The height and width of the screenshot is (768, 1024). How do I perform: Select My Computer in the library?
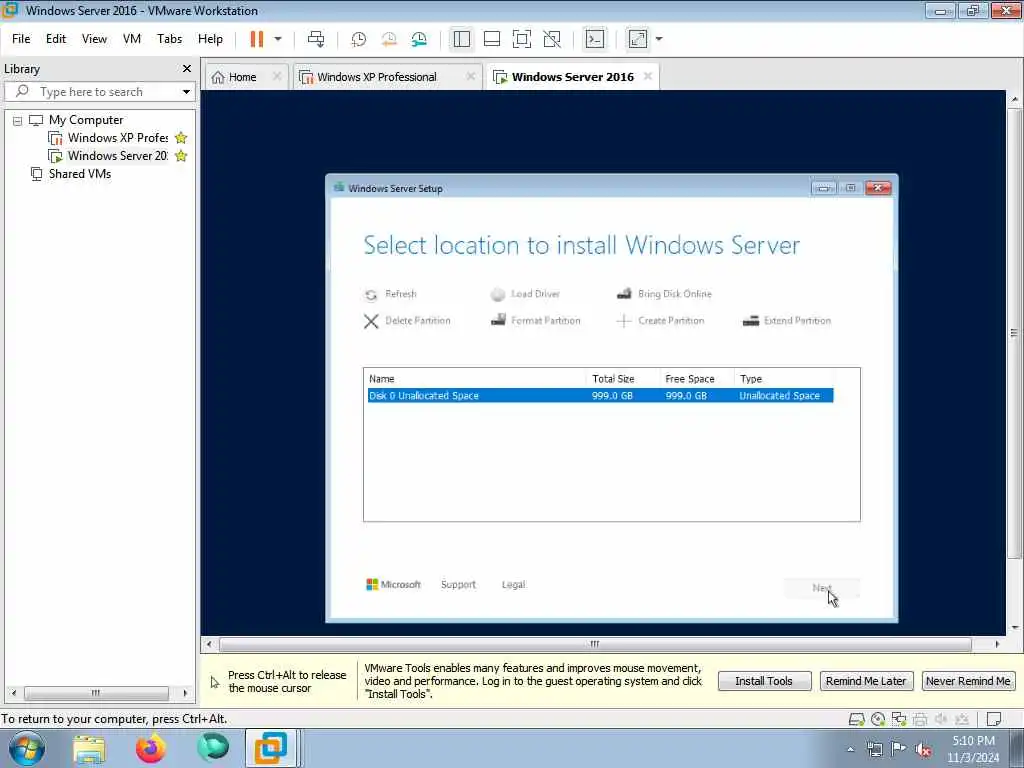pos(86,120)
